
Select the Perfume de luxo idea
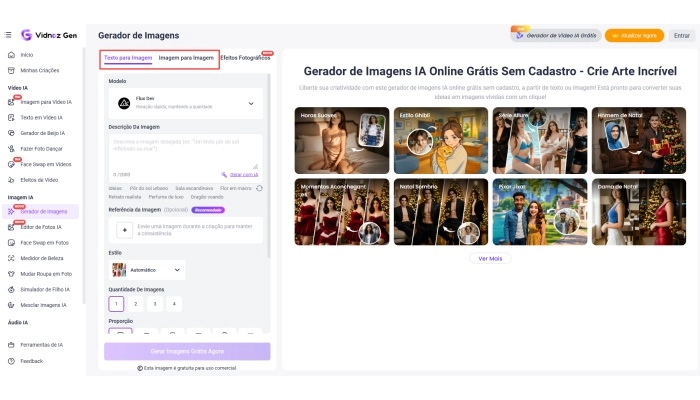point(166,197)
